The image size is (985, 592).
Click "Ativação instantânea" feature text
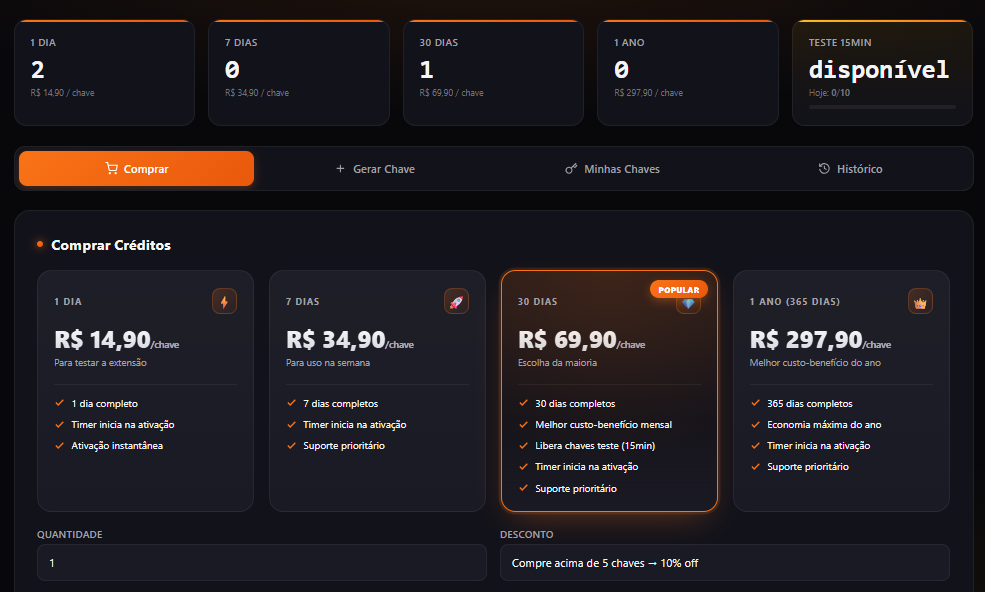click(x=117, y=446)
